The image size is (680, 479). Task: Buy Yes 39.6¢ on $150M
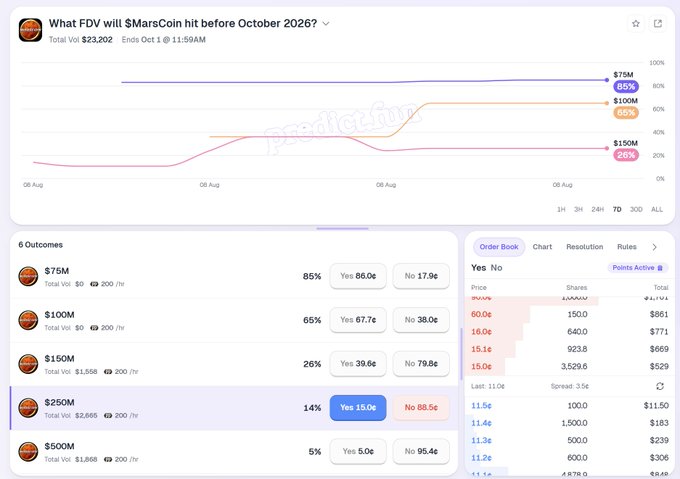click(358, 364)
